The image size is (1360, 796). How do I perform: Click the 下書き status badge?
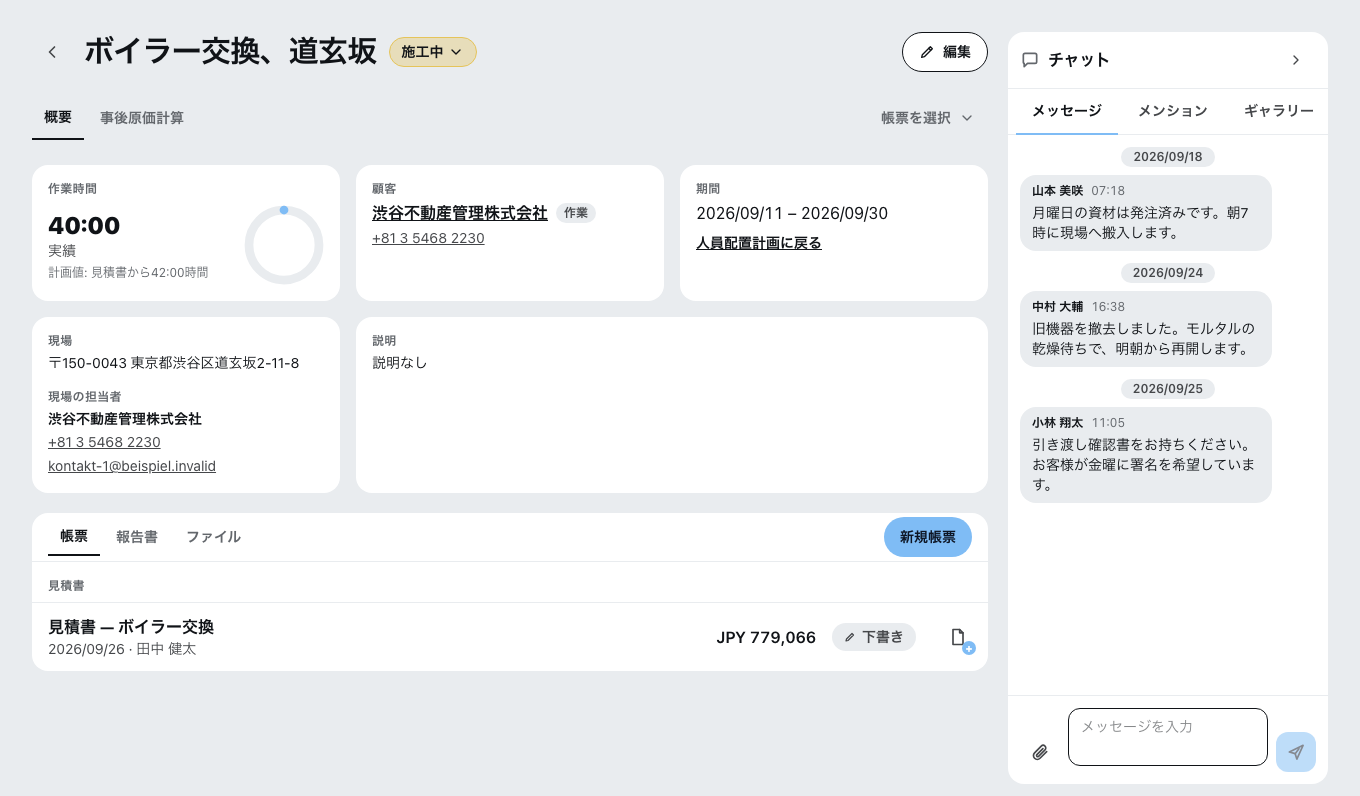(x=874, y=637)
